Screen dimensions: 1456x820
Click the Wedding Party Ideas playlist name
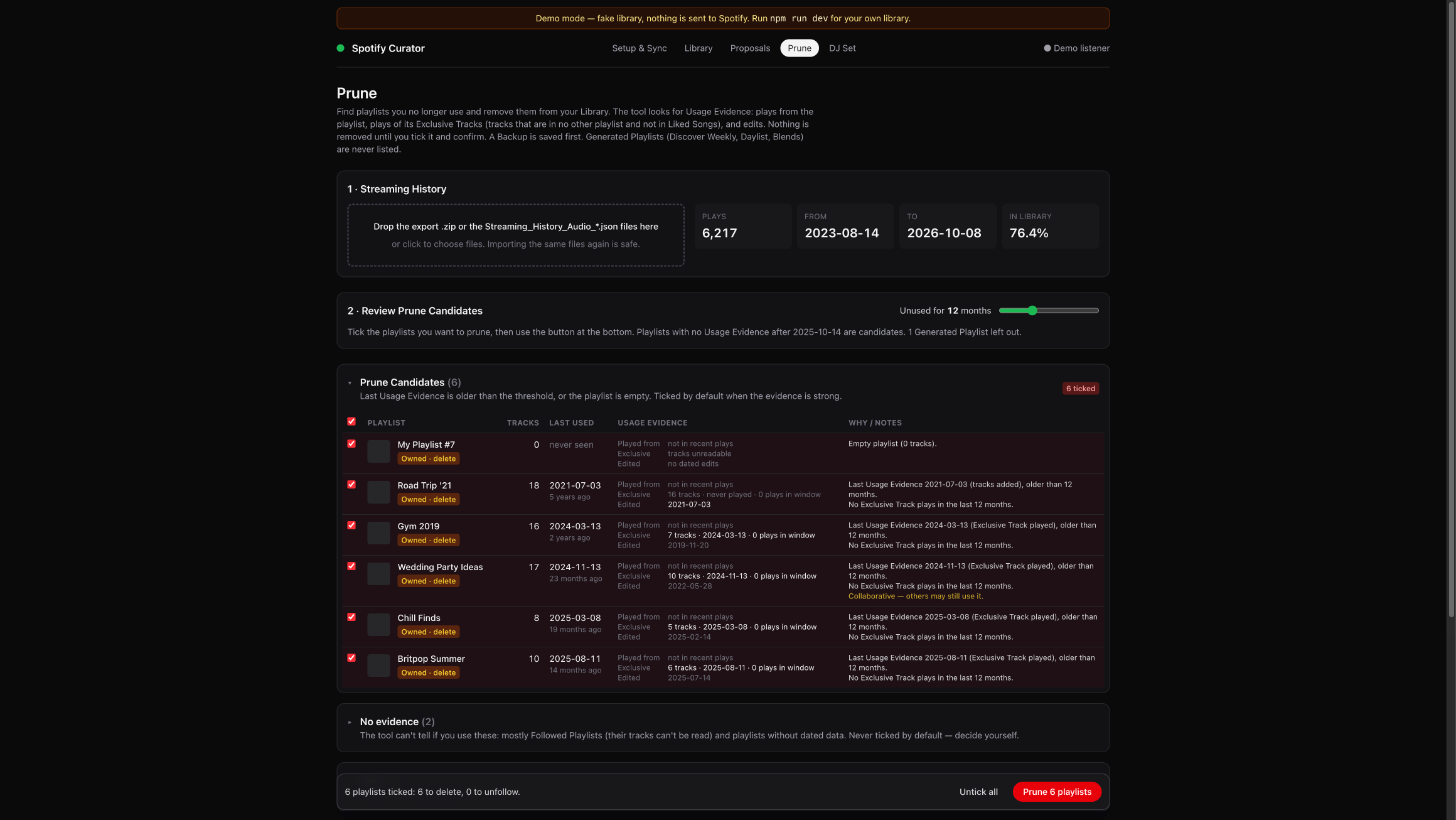pyautogui.click(x=440, y=567)
